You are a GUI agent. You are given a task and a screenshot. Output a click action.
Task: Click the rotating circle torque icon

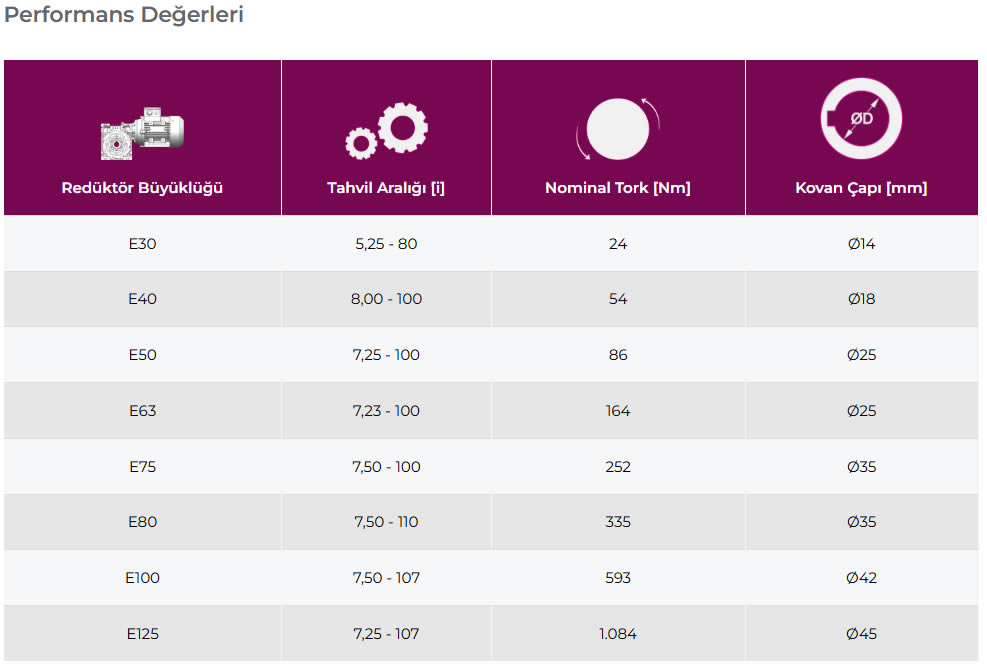click(618, 130)
